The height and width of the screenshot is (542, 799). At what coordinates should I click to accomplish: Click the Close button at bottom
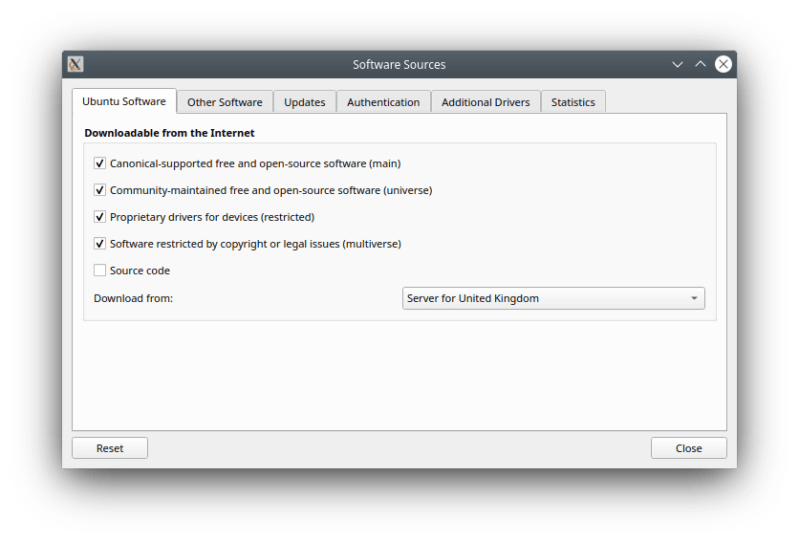[689, 448]
